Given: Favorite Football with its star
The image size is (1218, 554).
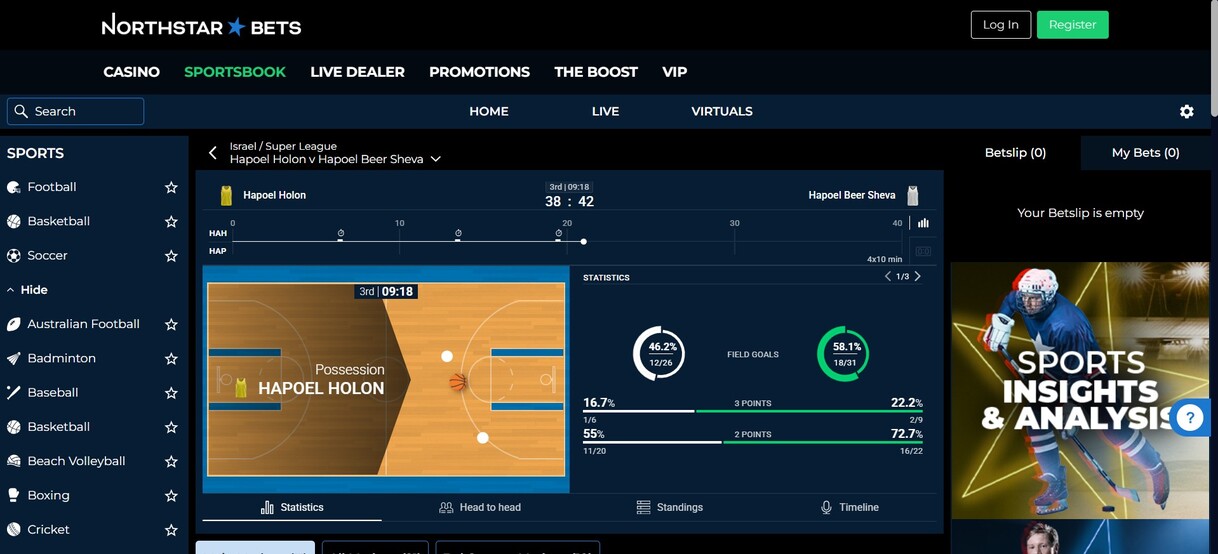Looking at the screenshot, I should 171,187.
